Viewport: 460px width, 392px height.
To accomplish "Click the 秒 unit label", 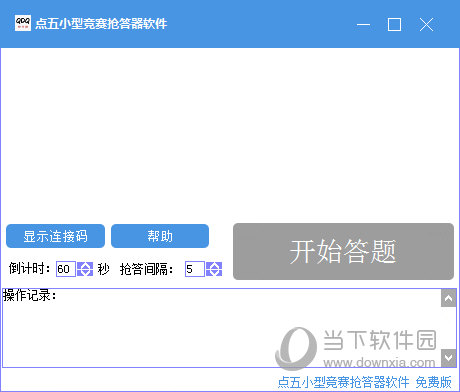I will (103, 269).
